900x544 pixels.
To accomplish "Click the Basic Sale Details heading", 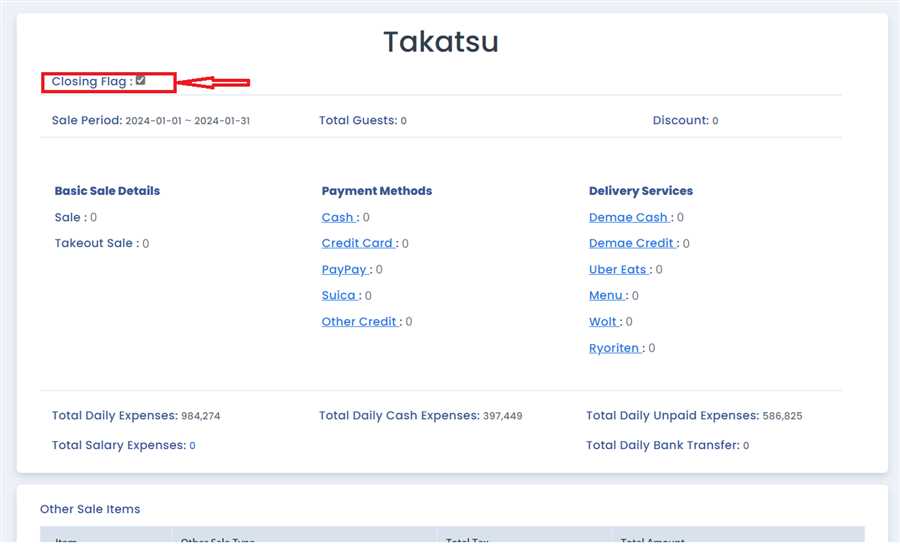I will point(107,190).
